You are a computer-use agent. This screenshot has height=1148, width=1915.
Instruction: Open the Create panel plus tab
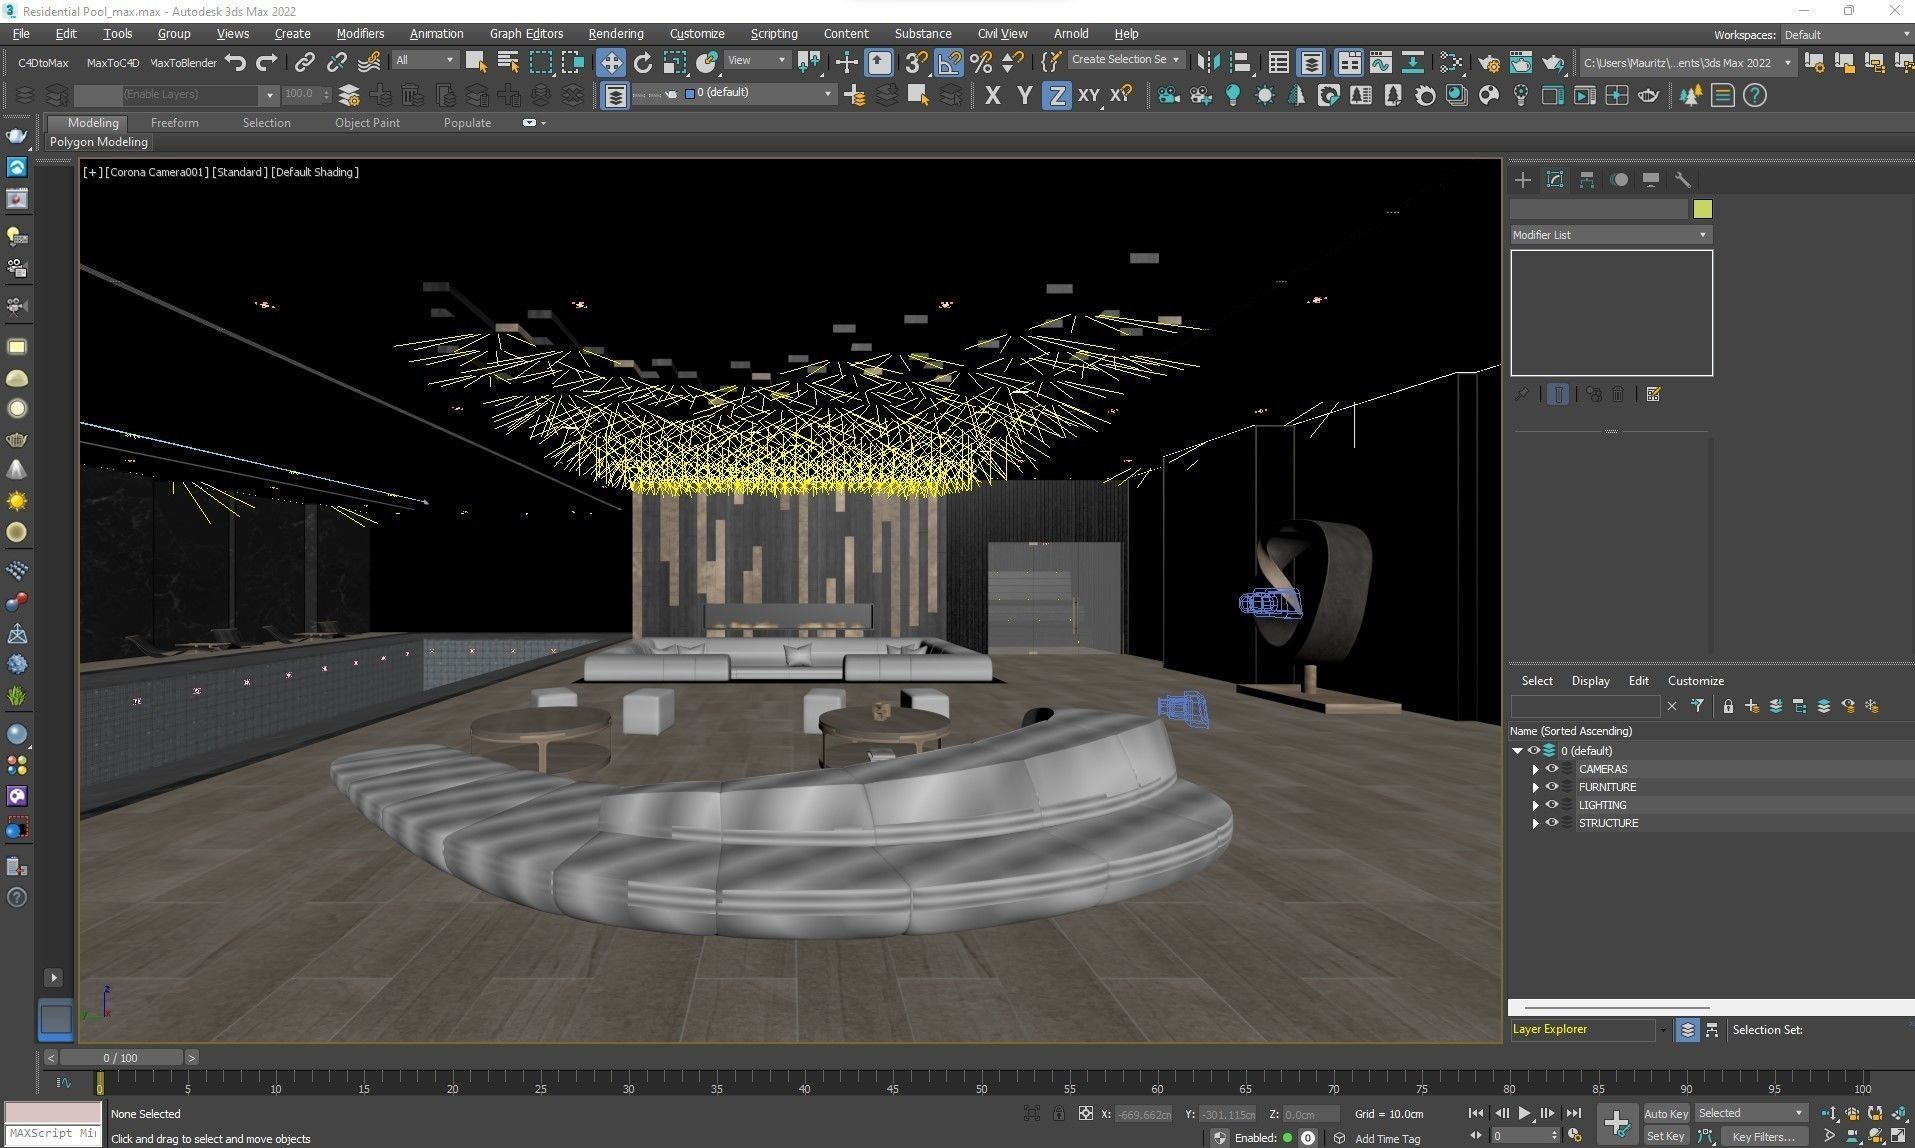[x=1522, y=180]
